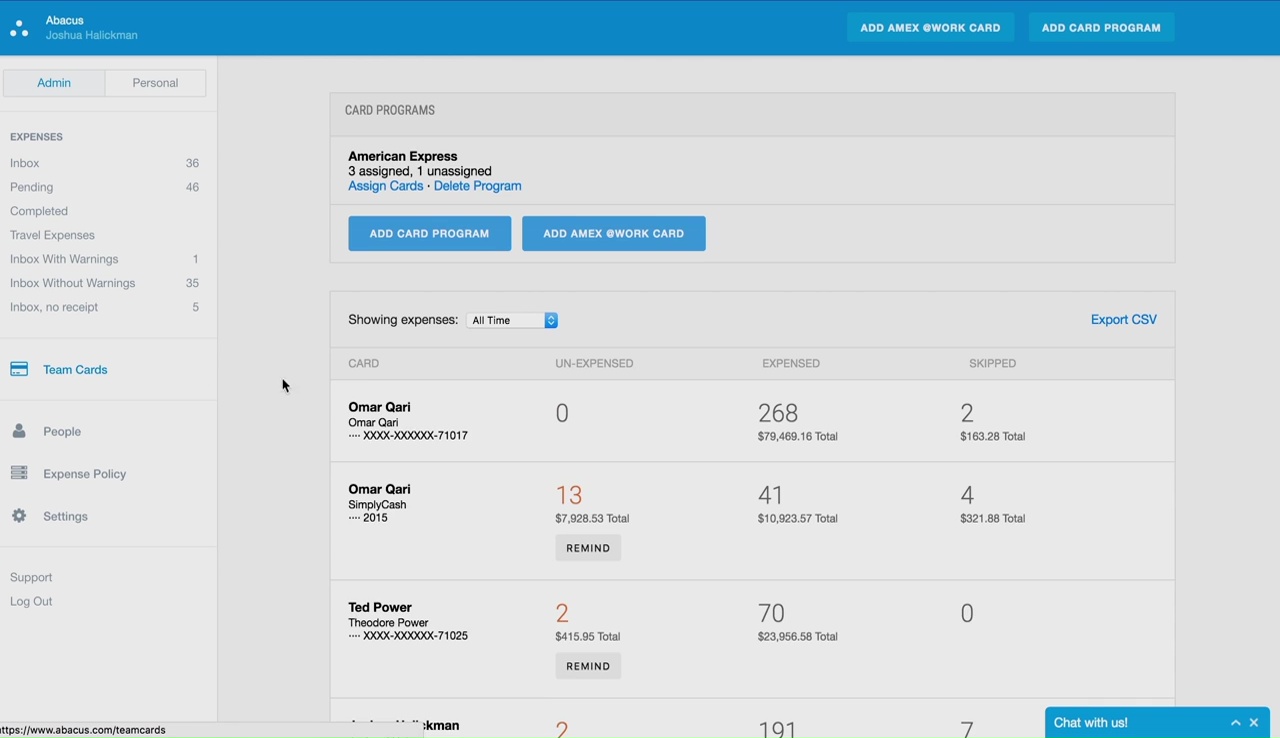The image size is (1280, 738).
Task: Expand the Chat with us panel
Action: [x=1235, y=723]
